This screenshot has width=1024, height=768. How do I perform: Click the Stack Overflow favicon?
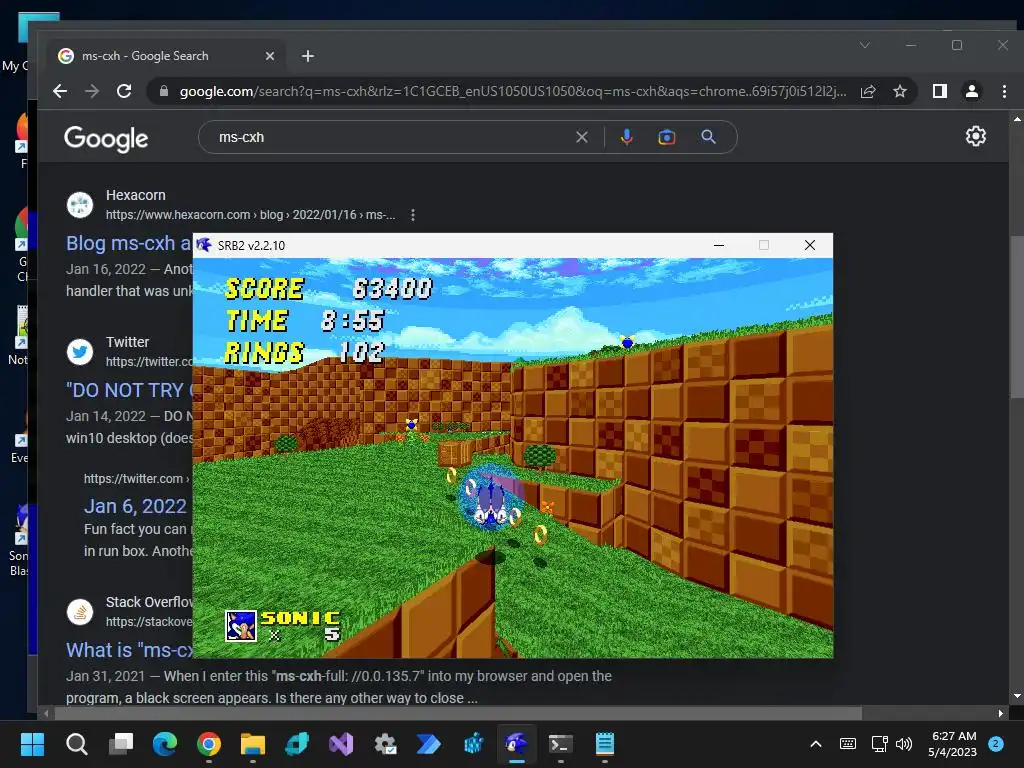(80, 612)
